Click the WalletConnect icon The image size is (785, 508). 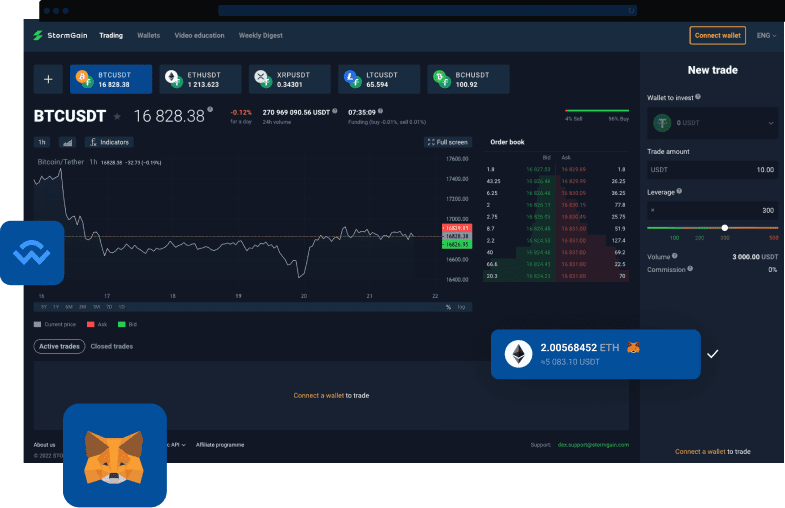32,253
